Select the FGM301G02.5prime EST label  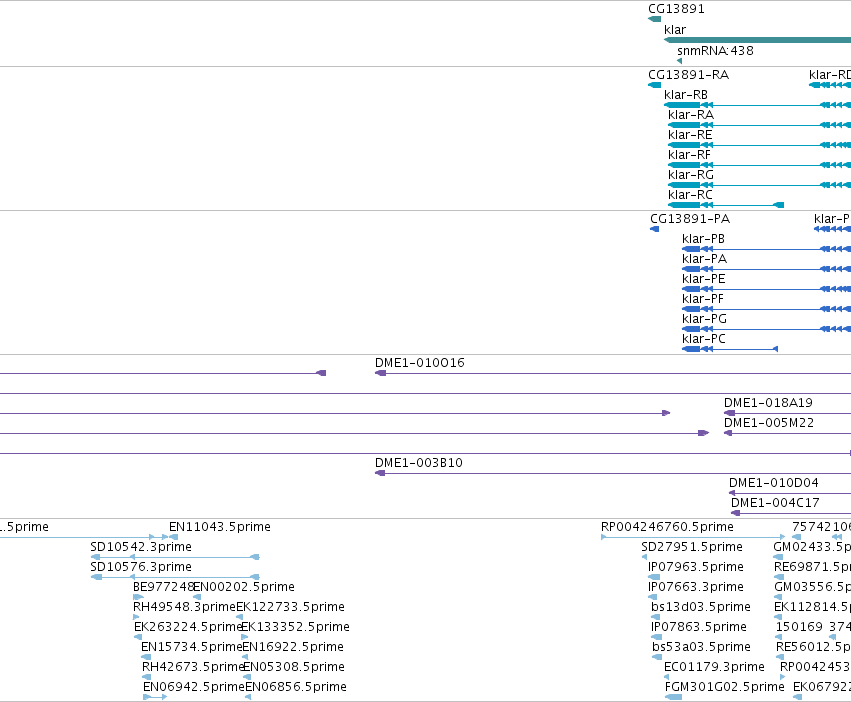pos(725,687)
